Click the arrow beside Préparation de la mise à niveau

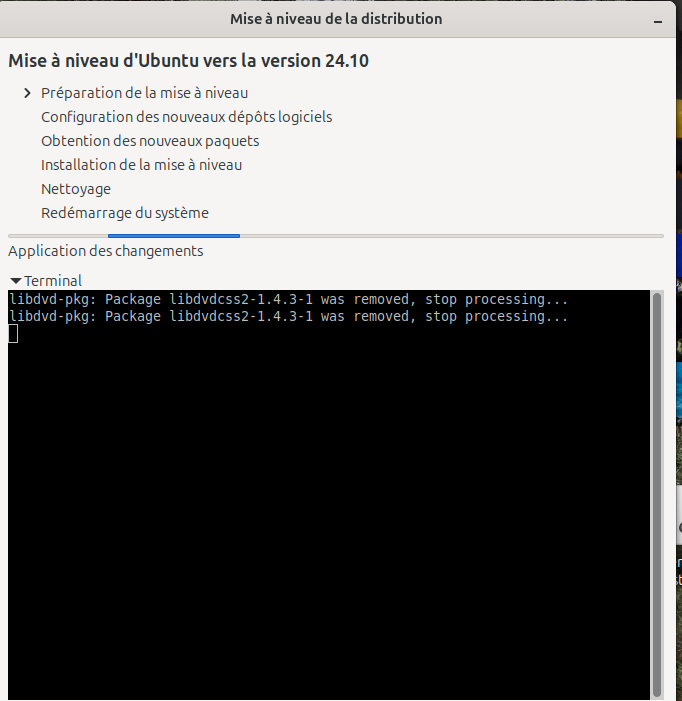[x=27, y=93]
